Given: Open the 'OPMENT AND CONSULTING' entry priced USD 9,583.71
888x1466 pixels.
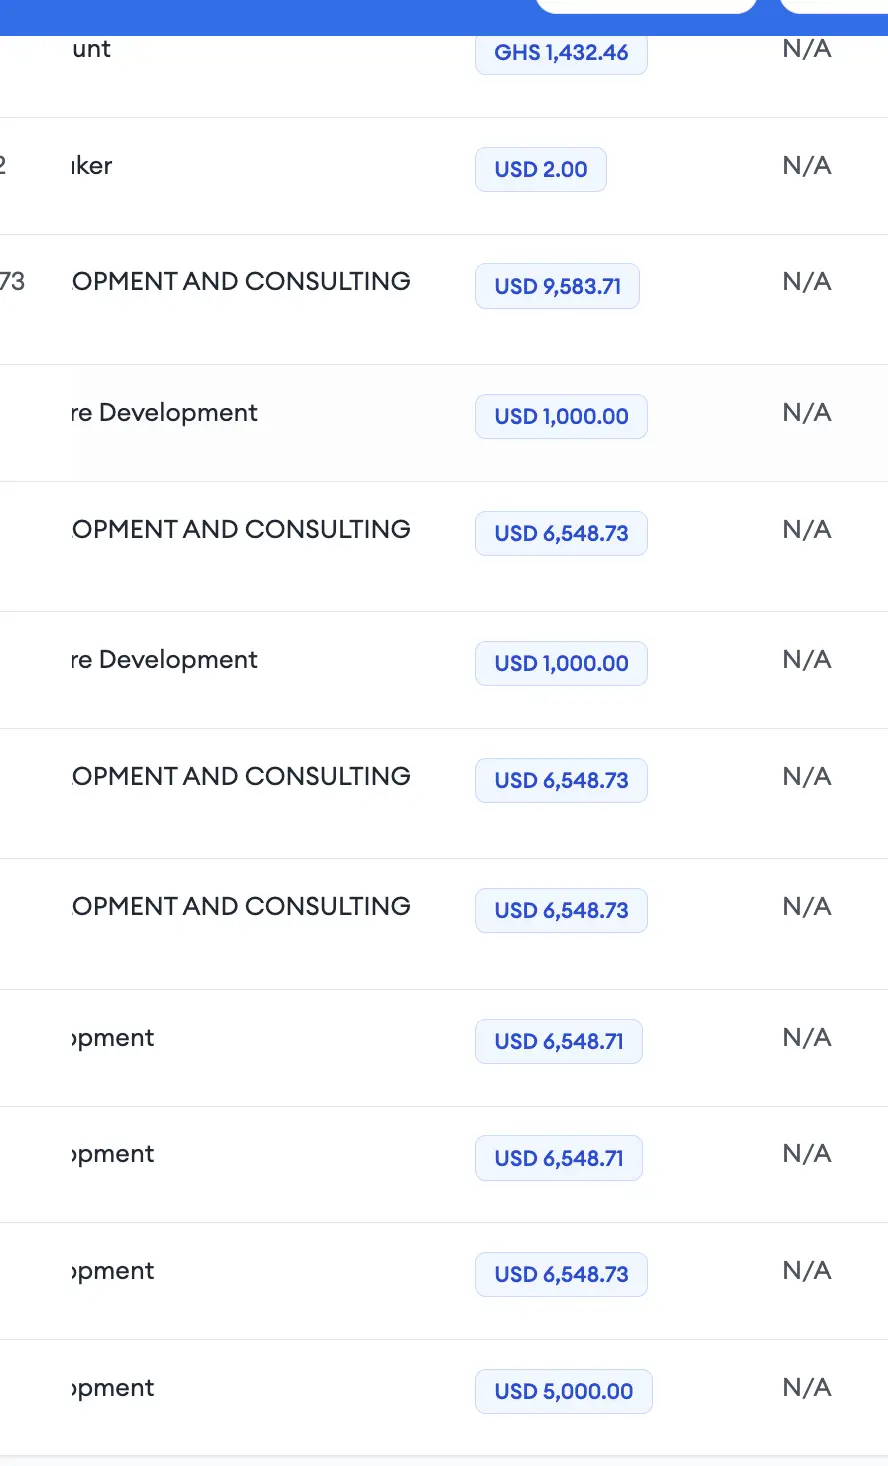Looking at the screenshot, I should pyautogui.click(x=241, y=282).
